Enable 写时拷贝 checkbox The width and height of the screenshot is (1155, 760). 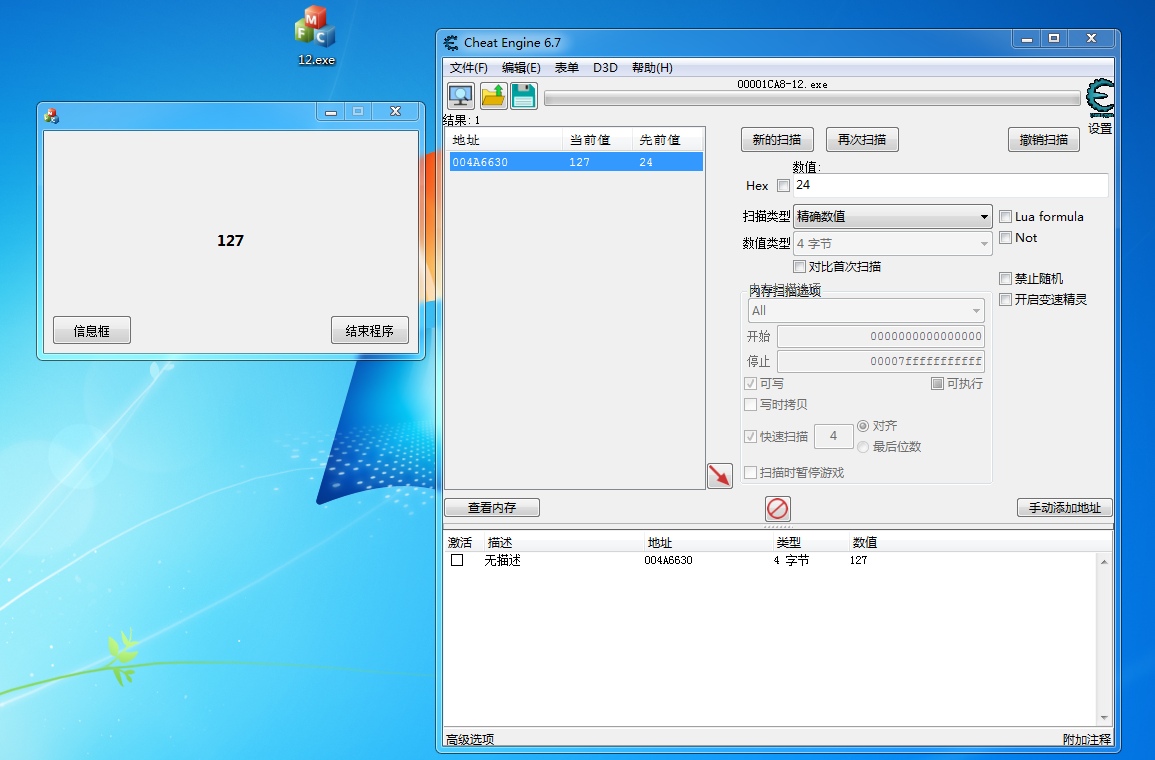pos(751,404)
